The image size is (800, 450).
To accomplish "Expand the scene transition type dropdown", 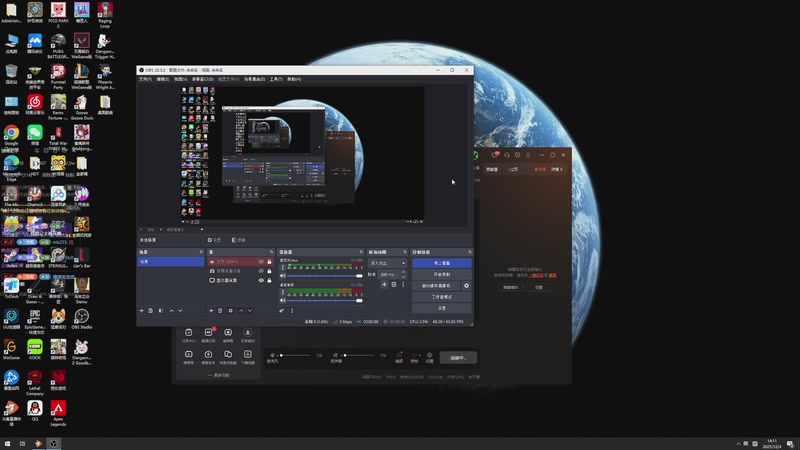I will point(388,263).
